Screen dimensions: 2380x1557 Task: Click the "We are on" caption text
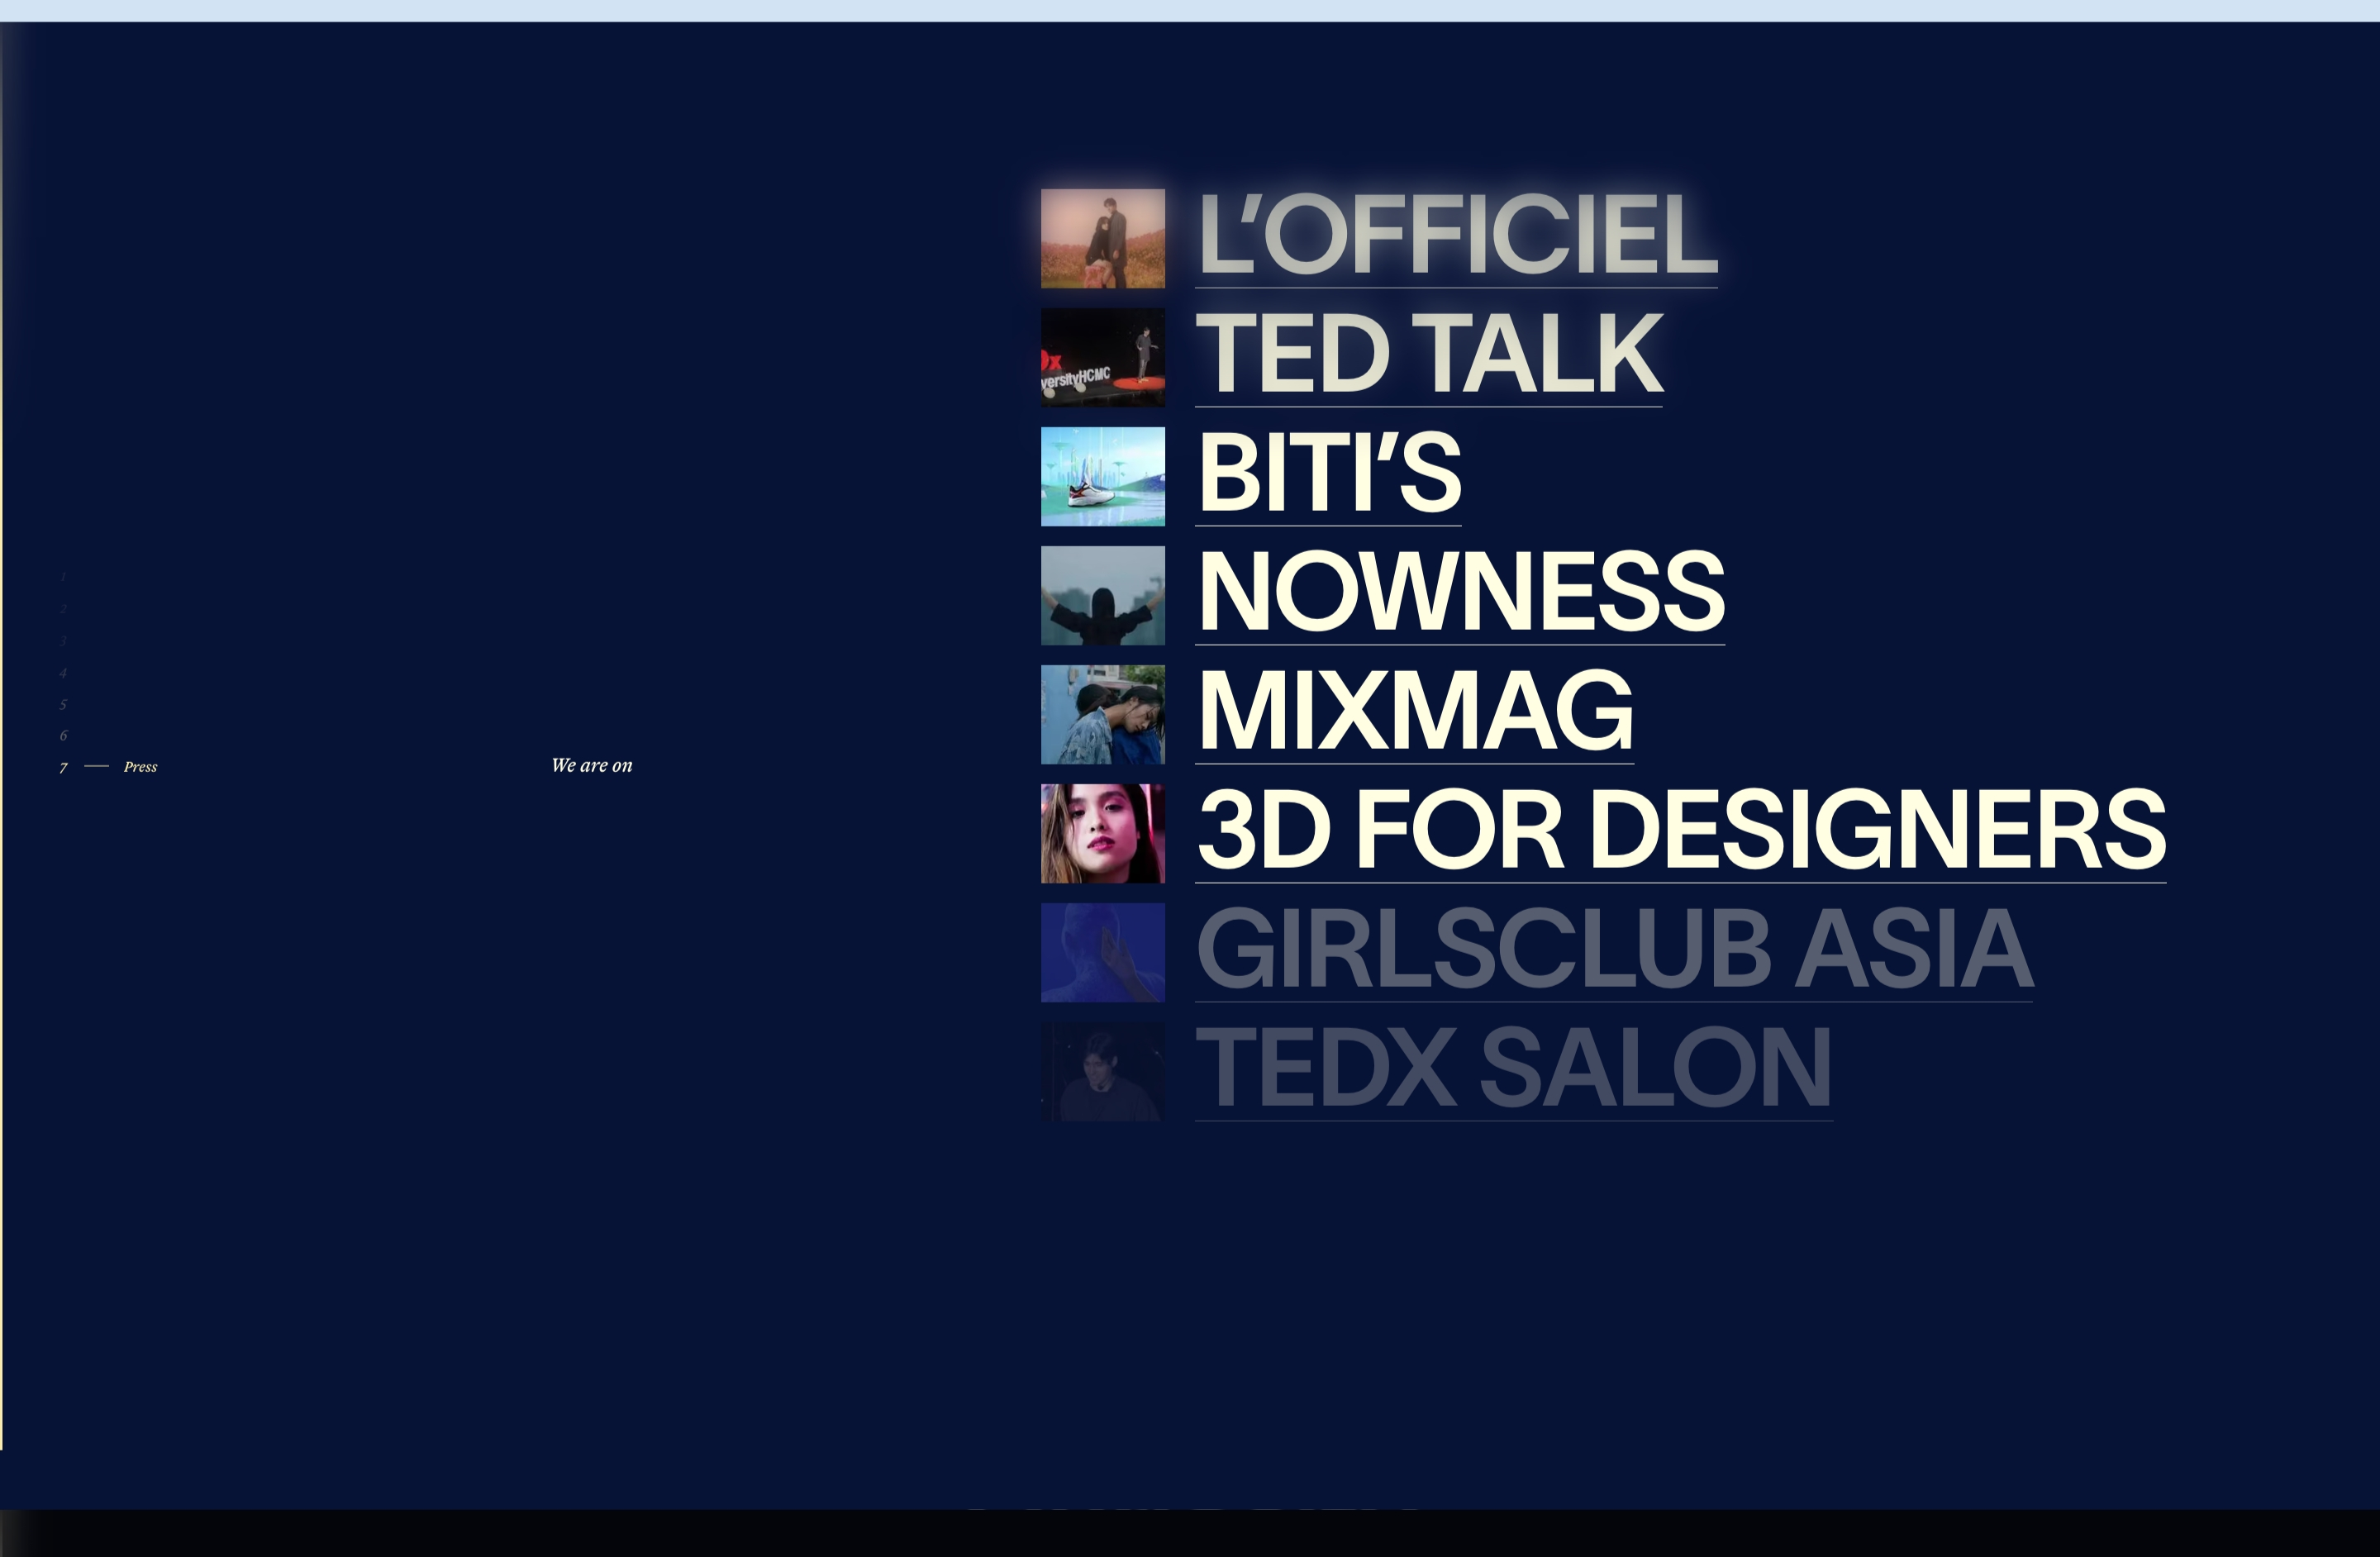(x=592, y=765)
